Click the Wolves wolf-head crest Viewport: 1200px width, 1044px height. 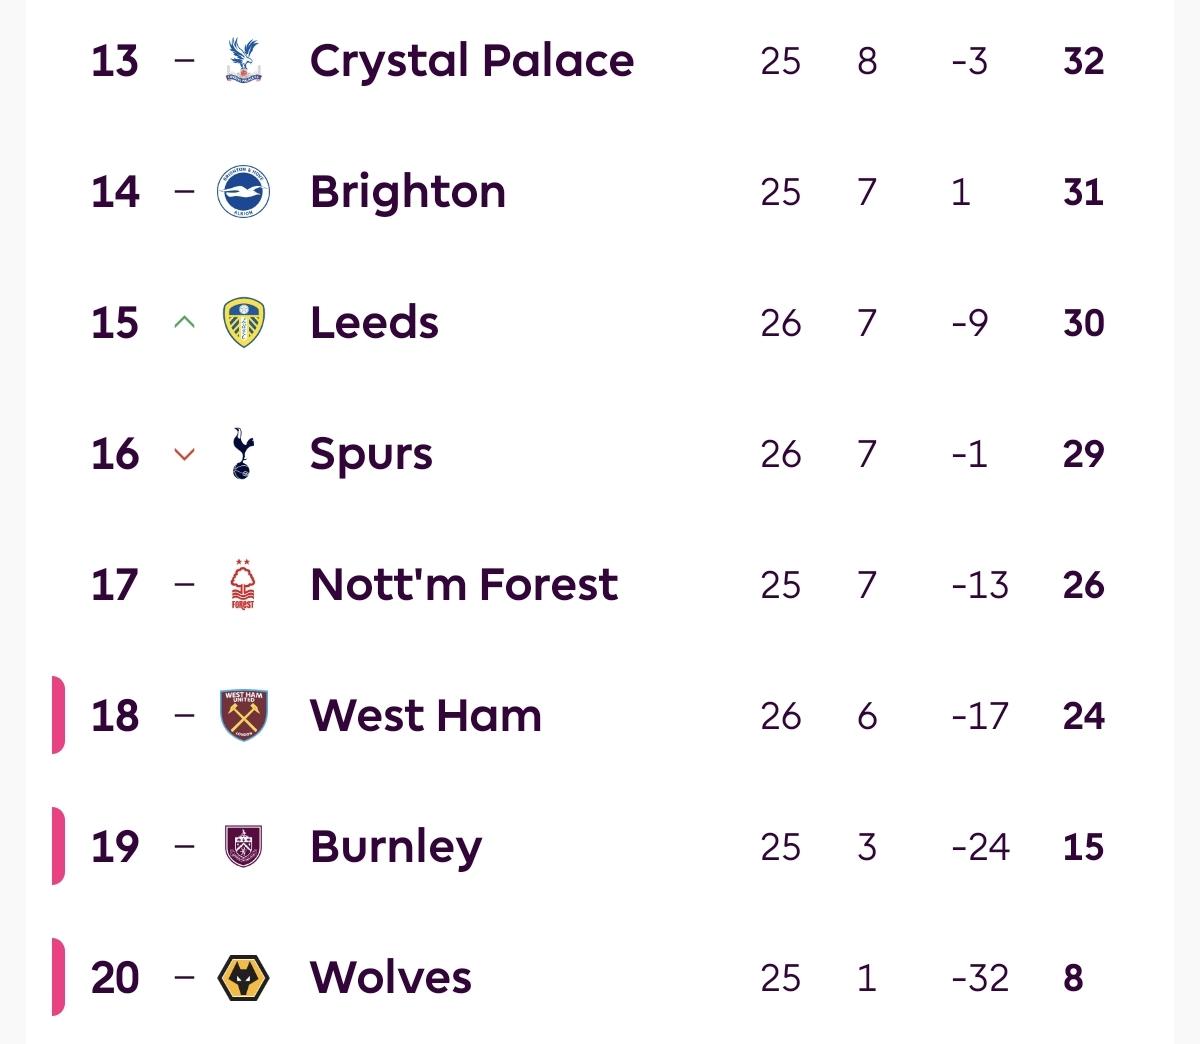pyautogui.click(x=244, y=978)
